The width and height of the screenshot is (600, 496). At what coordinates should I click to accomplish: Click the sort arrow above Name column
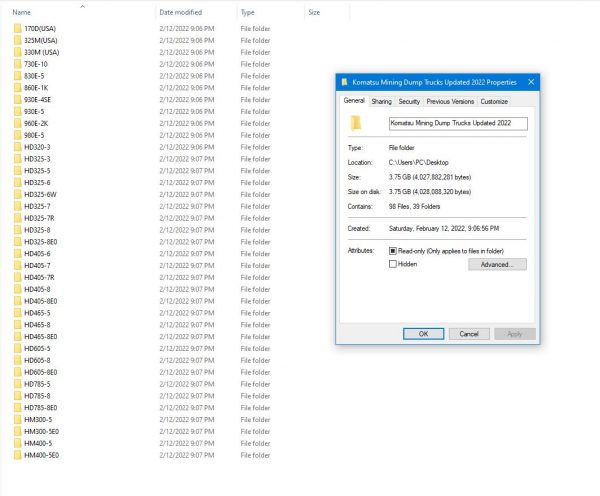[82, 7]
